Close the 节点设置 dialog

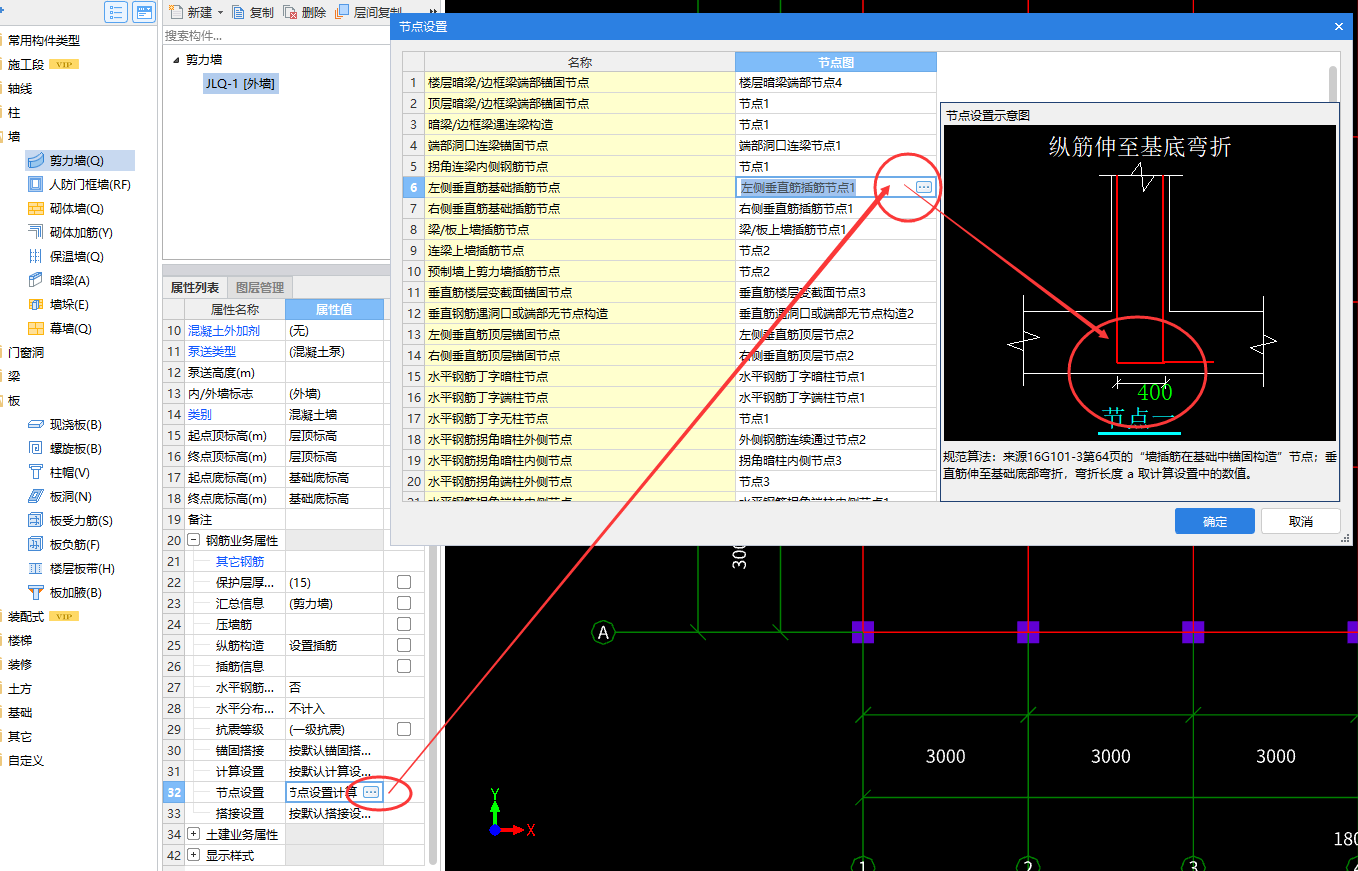[x=1339, y=26]
